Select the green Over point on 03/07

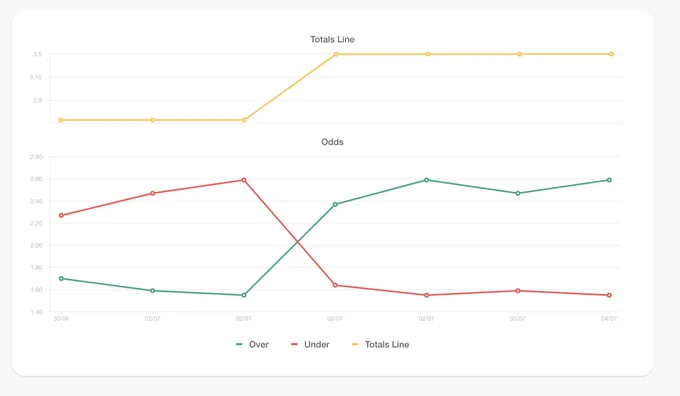point(518,193)
